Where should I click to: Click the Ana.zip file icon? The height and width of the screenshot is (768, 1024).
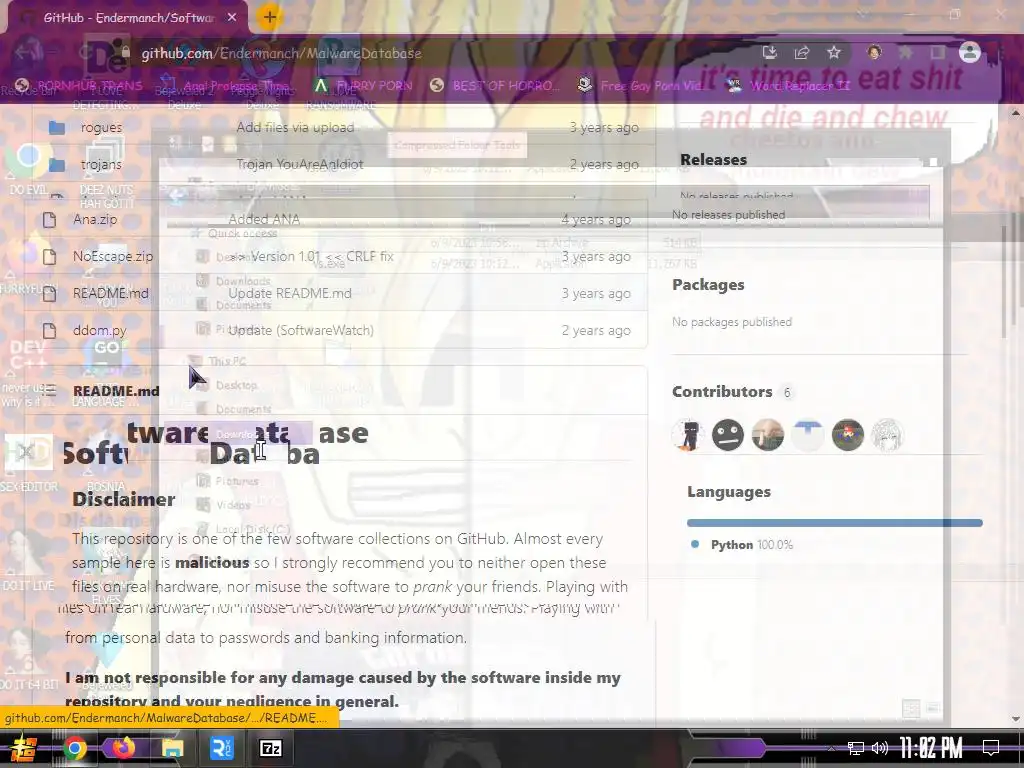[x=50, y=219]
